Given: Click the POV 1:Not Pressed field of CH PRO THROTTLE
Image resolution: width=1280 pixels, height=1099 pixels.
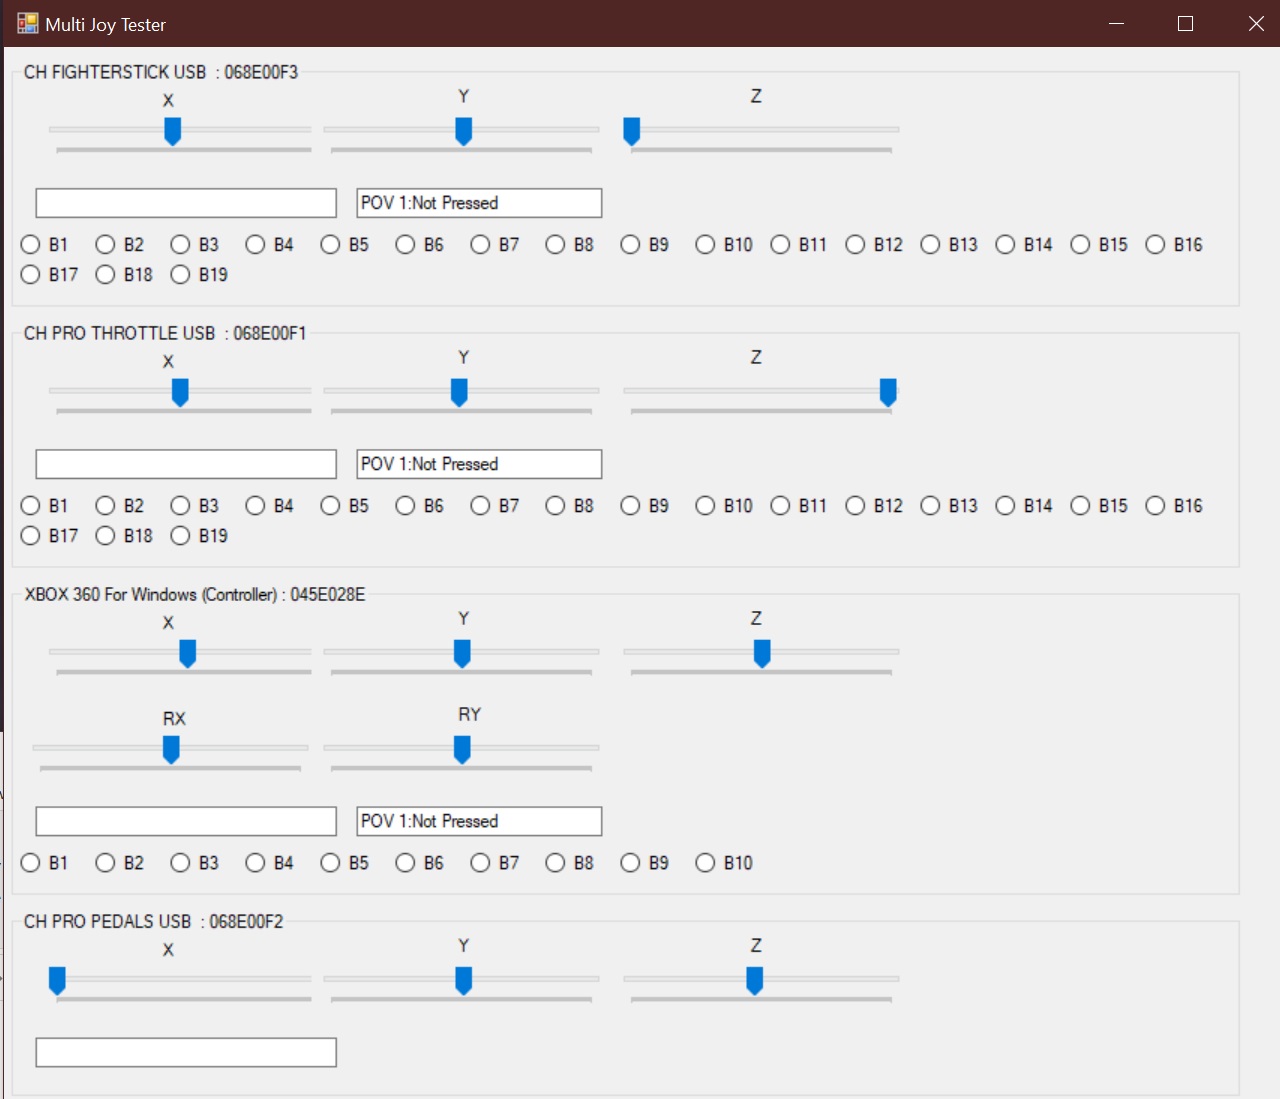Looking at the screenshot, I should click(479, 464).
